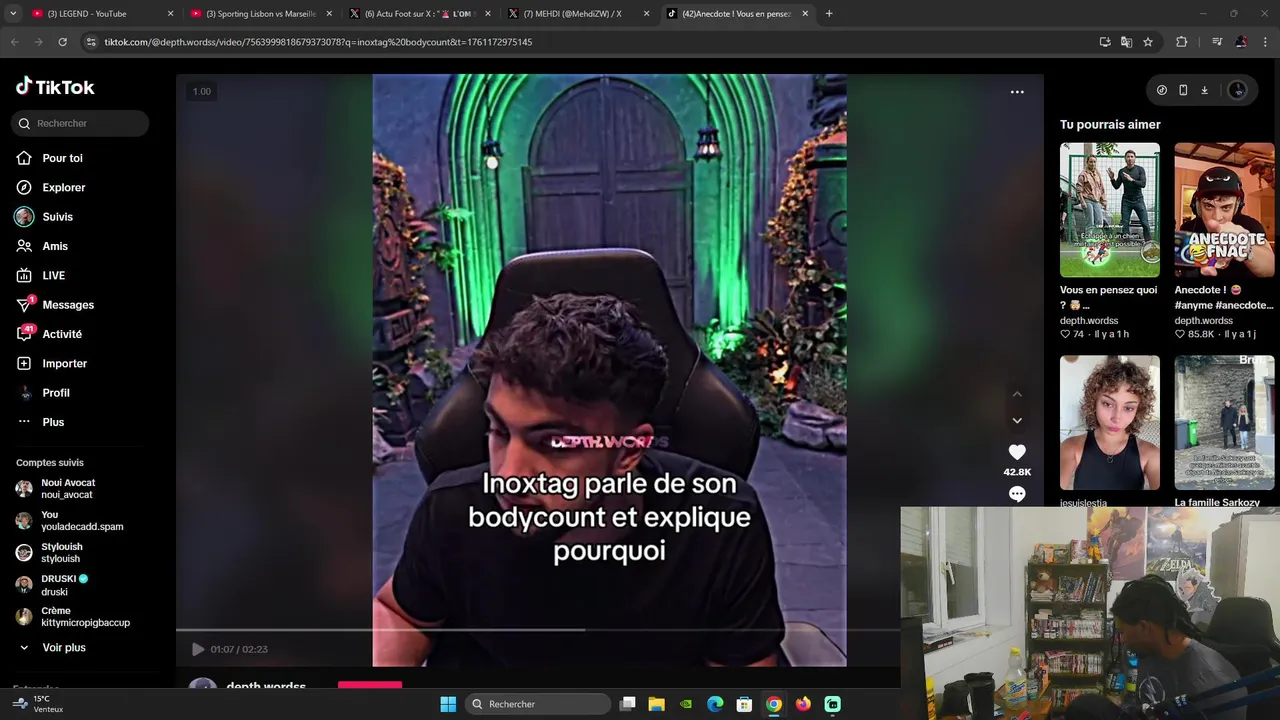This screenshot has height=720, width=1280.
Task: Open Messages inbox
Action: coord(68,305)
